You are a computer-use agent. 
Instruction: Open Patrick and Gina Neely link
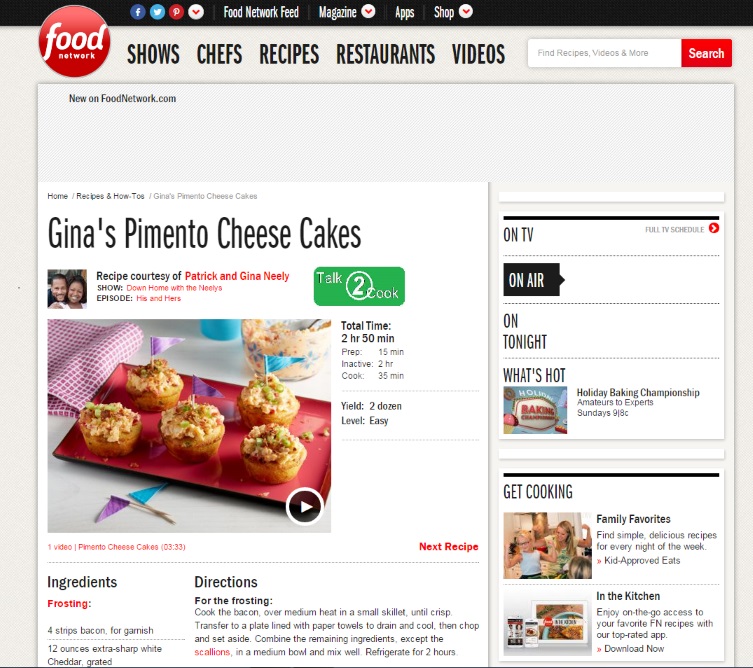point(237,276)
